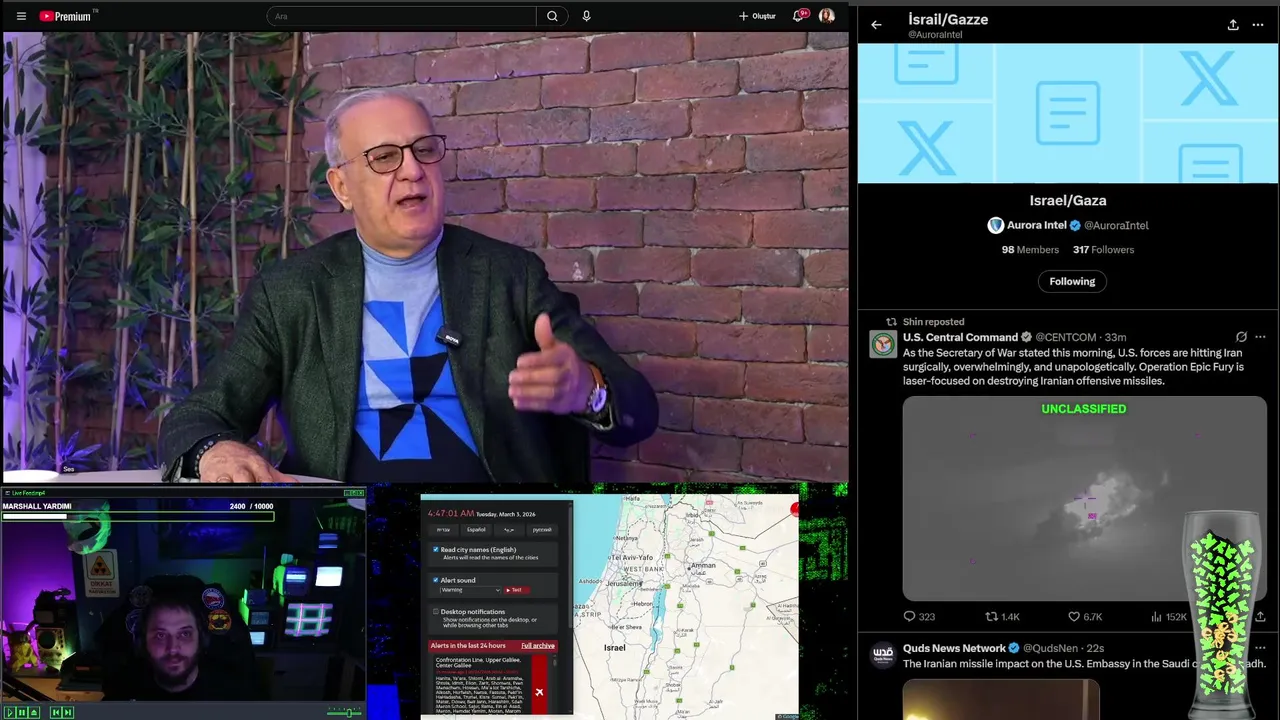Screen dimensions: 1280x720
Task: Click the Shin reposted label
Action: pos(933,322)
